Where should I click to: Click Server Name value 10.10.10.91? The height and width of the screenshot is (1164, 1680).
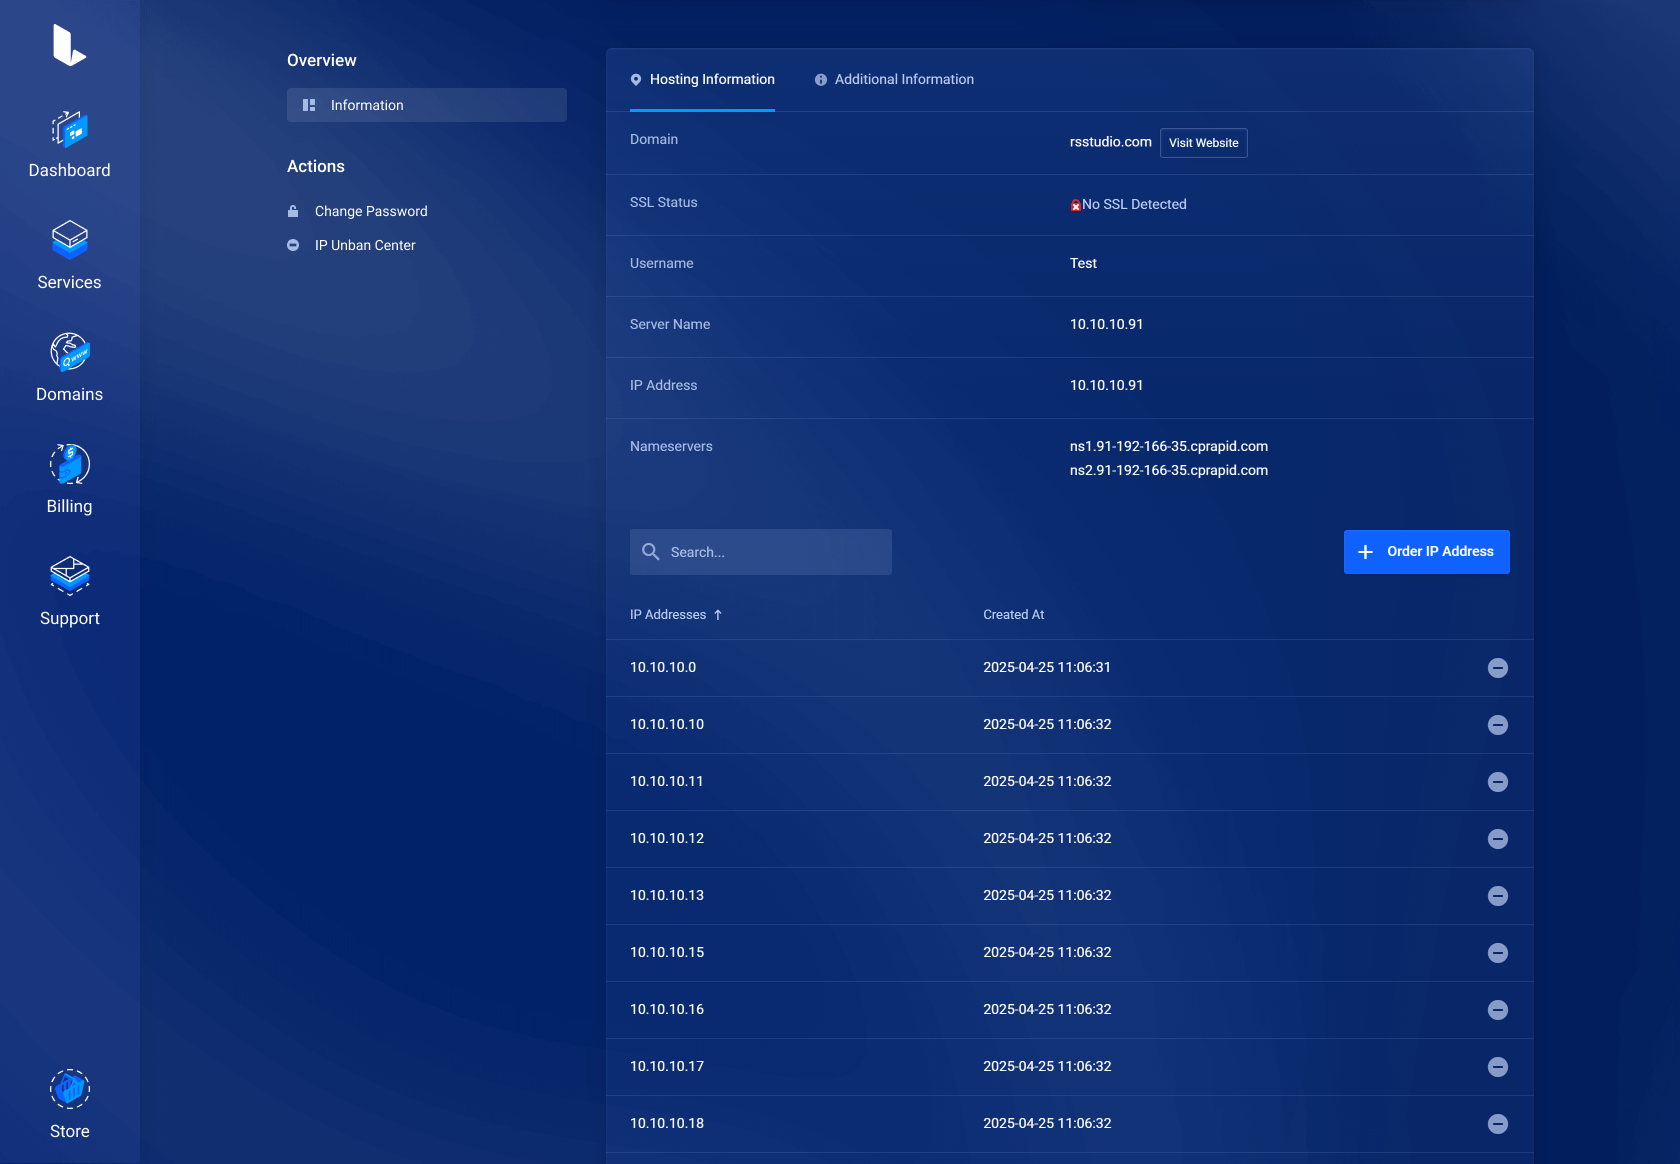click(x=1106, y=324)
